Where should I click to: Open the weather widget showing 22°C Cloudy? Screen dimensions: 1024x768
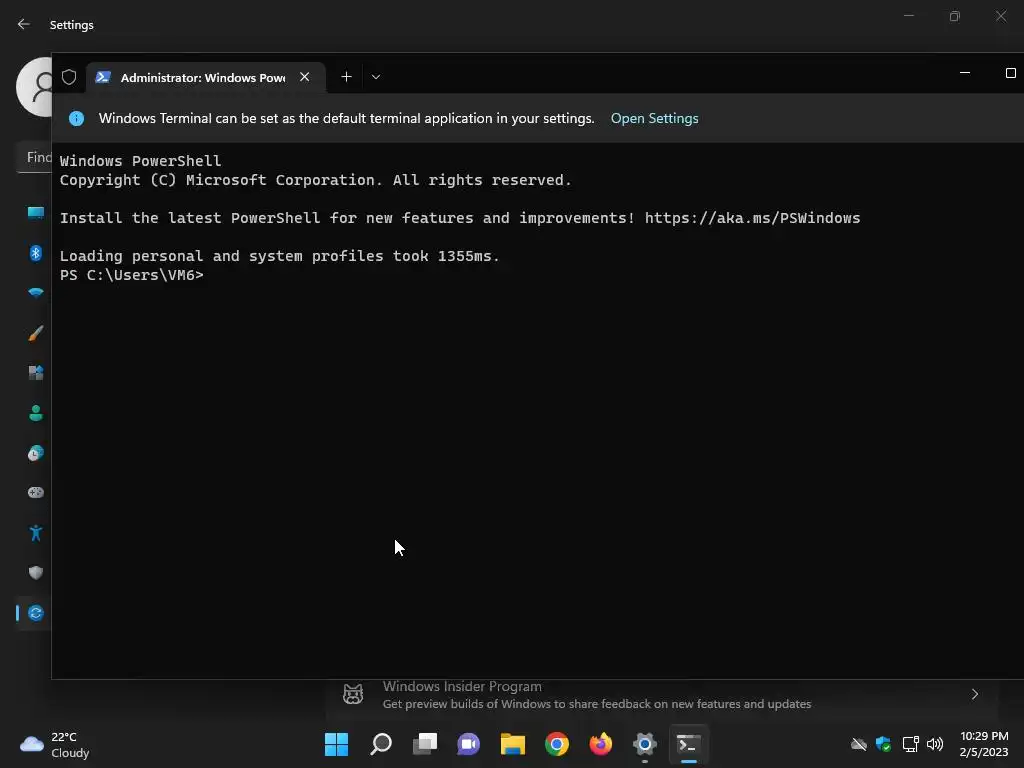(55, 744)
